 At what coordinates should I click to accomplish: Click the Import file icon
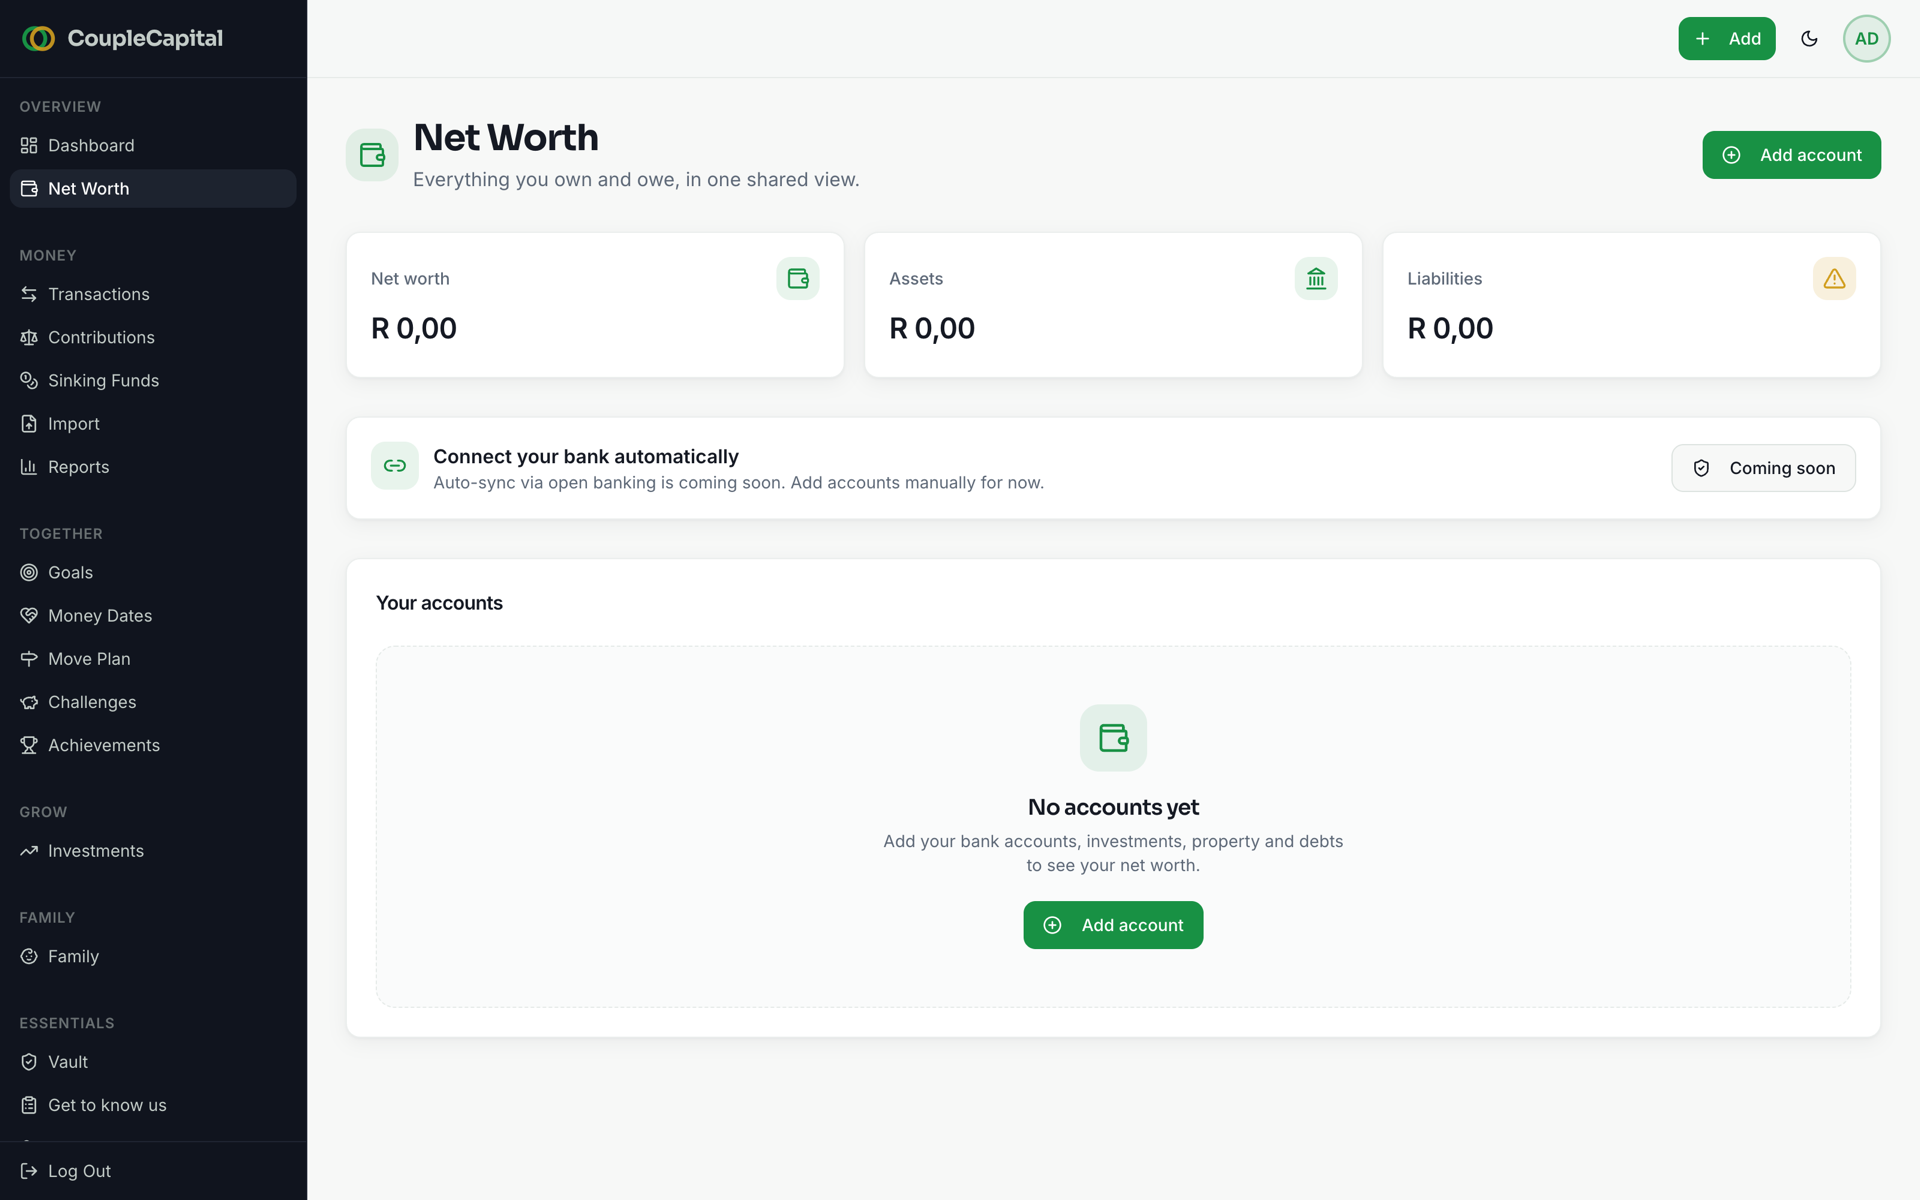coord(29,423)
